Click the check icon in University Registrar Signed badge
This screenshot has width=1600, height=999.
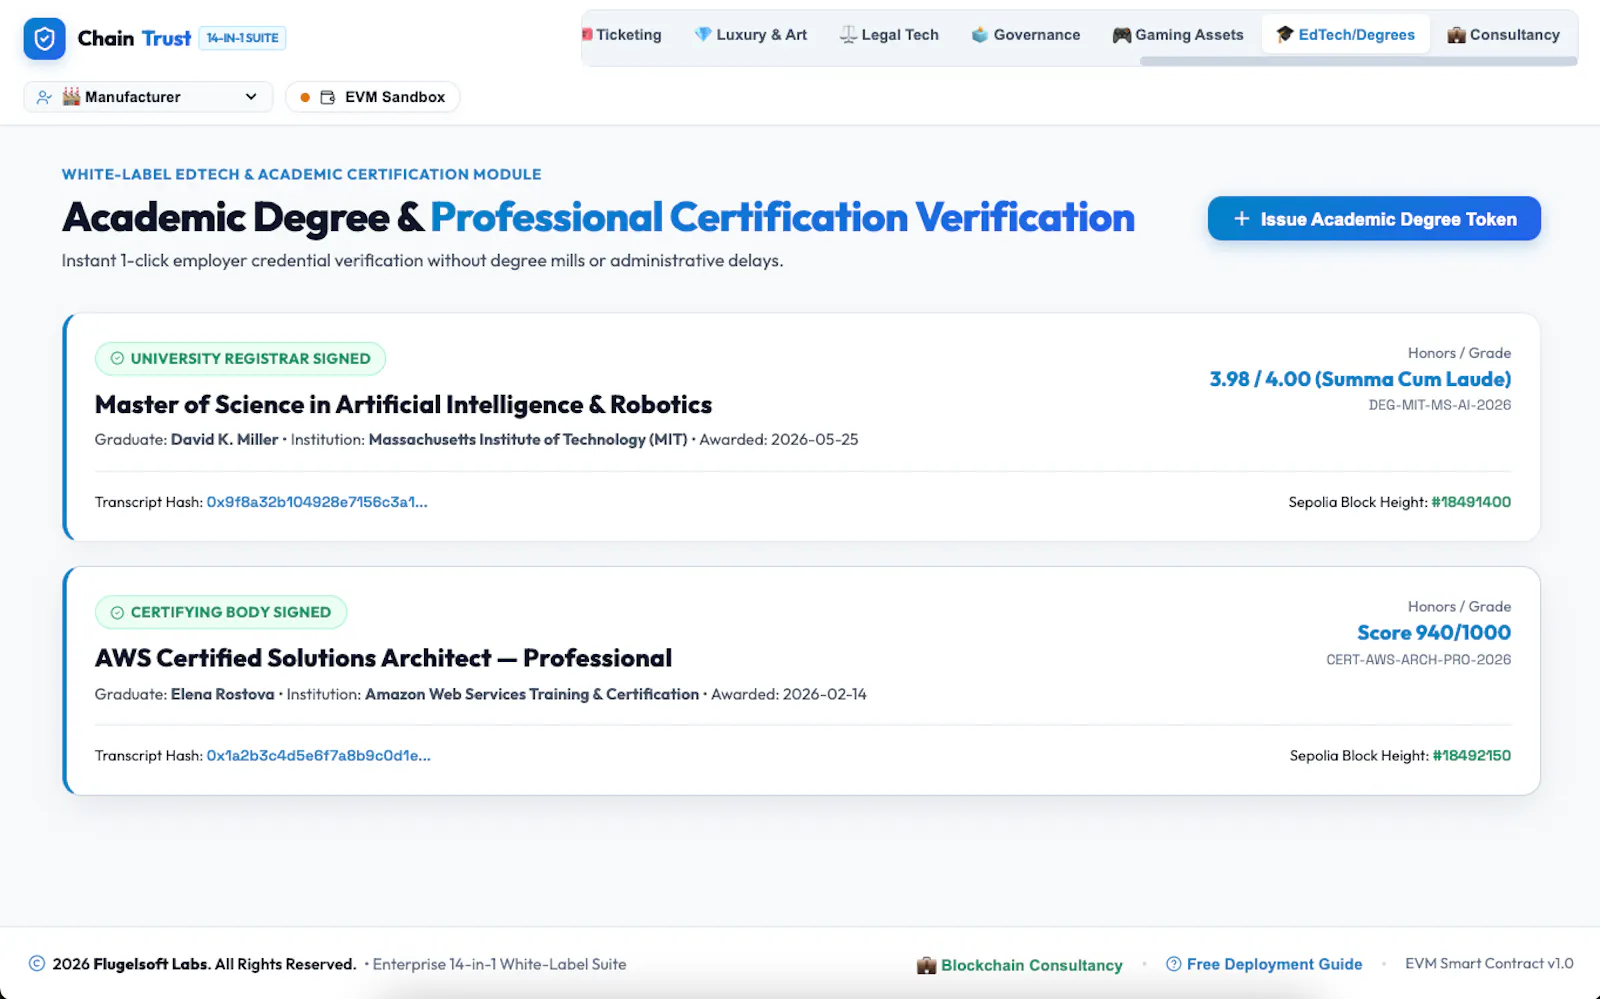[117, 358]
